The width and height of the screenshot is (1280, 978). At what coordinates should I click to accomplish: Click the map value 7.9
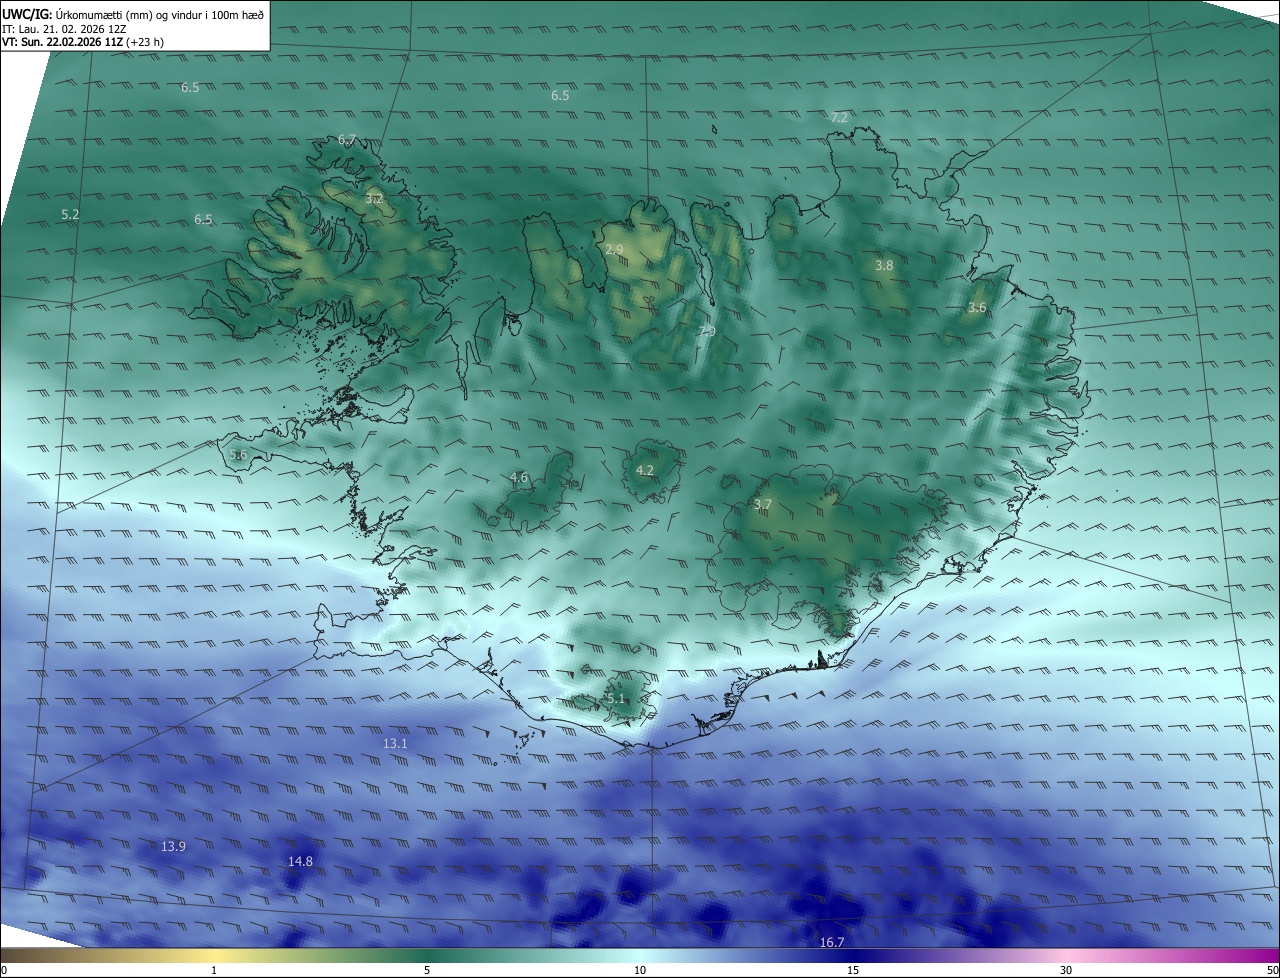click(x=707, y=331)
